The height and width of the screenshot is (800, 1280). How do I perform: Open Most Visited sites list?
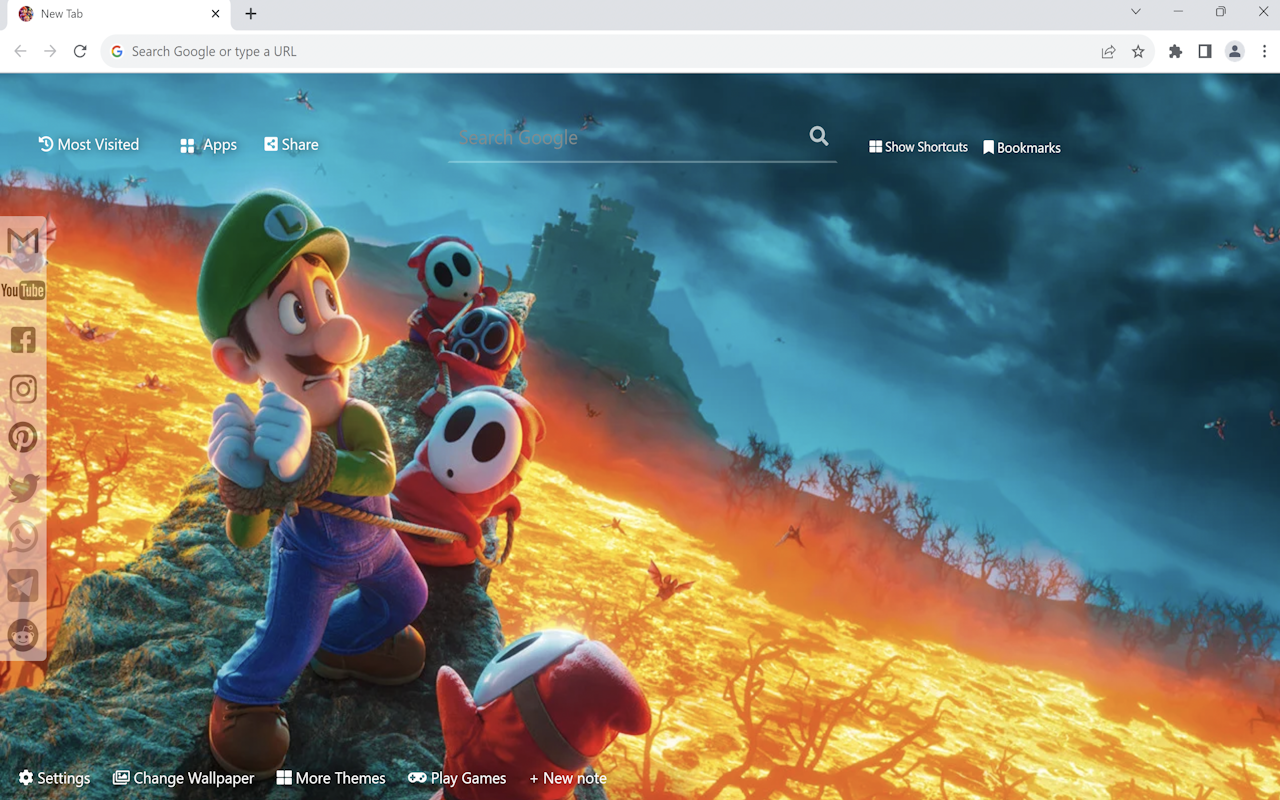click(x=88, y=144)
